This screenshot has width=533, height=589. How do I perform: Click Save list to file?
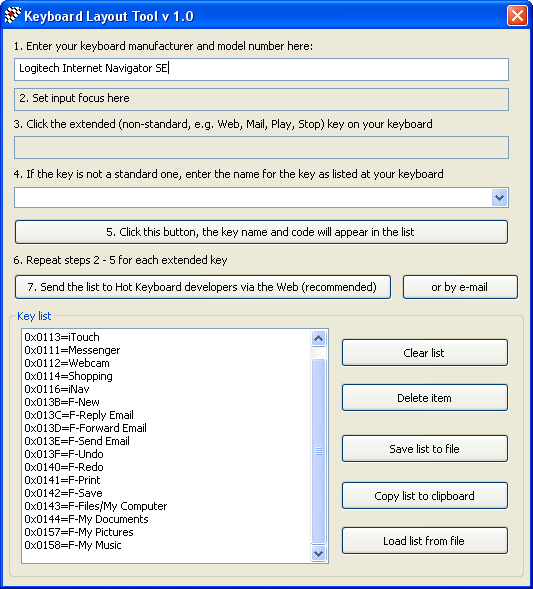pyautogui.click(x=425, y=449)
